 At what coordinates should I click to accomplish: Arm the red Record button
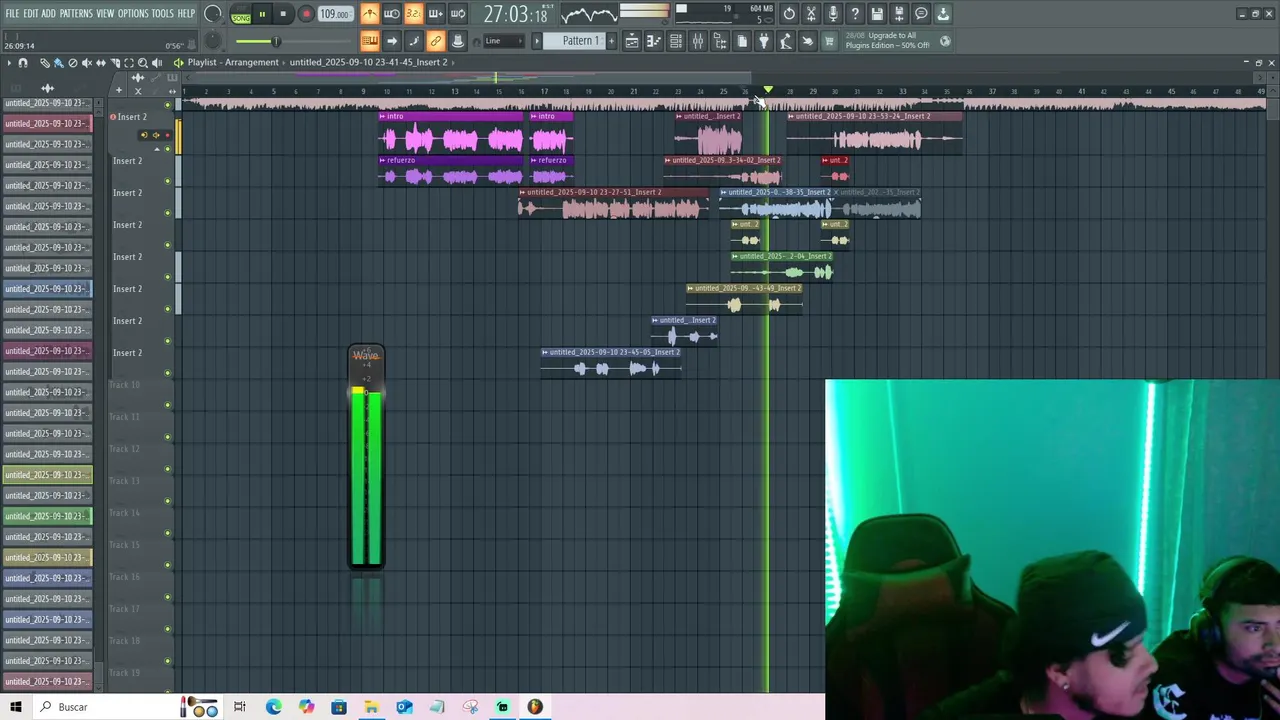(306, 14)
